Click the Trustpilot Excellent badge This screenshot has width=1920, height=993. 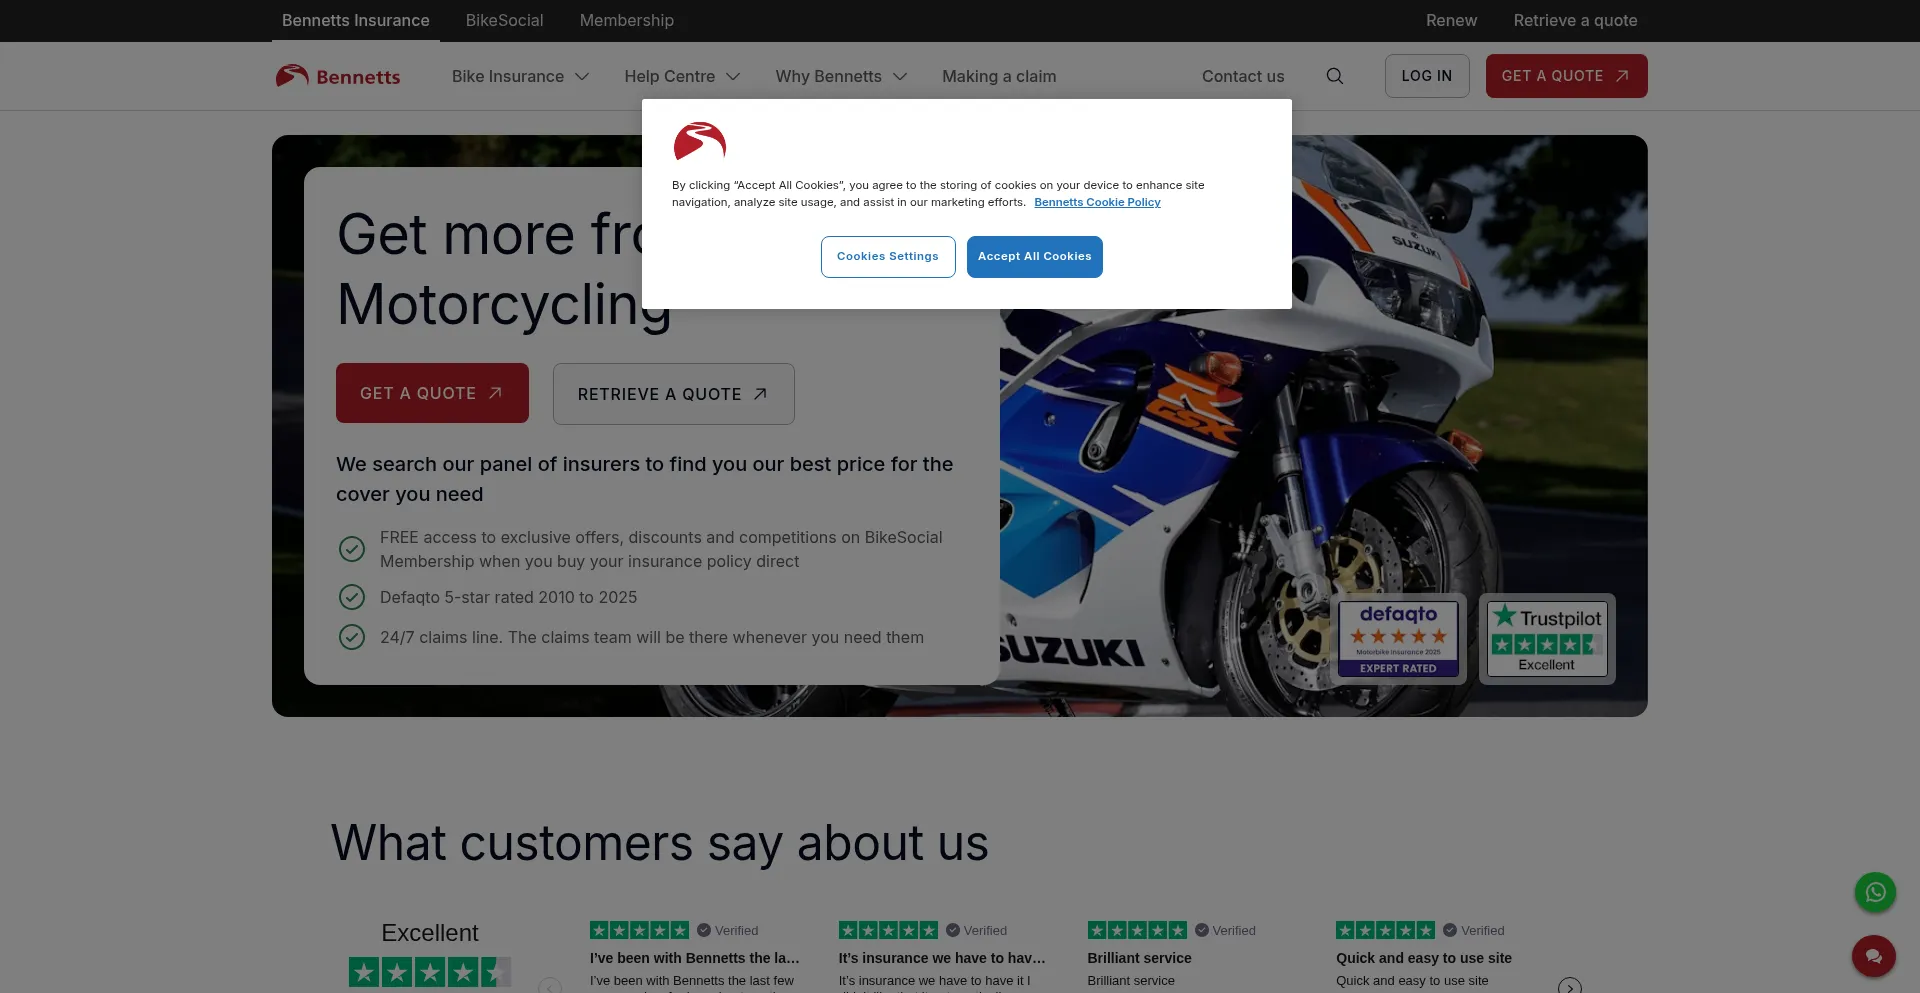click(x=1547, y=639)
